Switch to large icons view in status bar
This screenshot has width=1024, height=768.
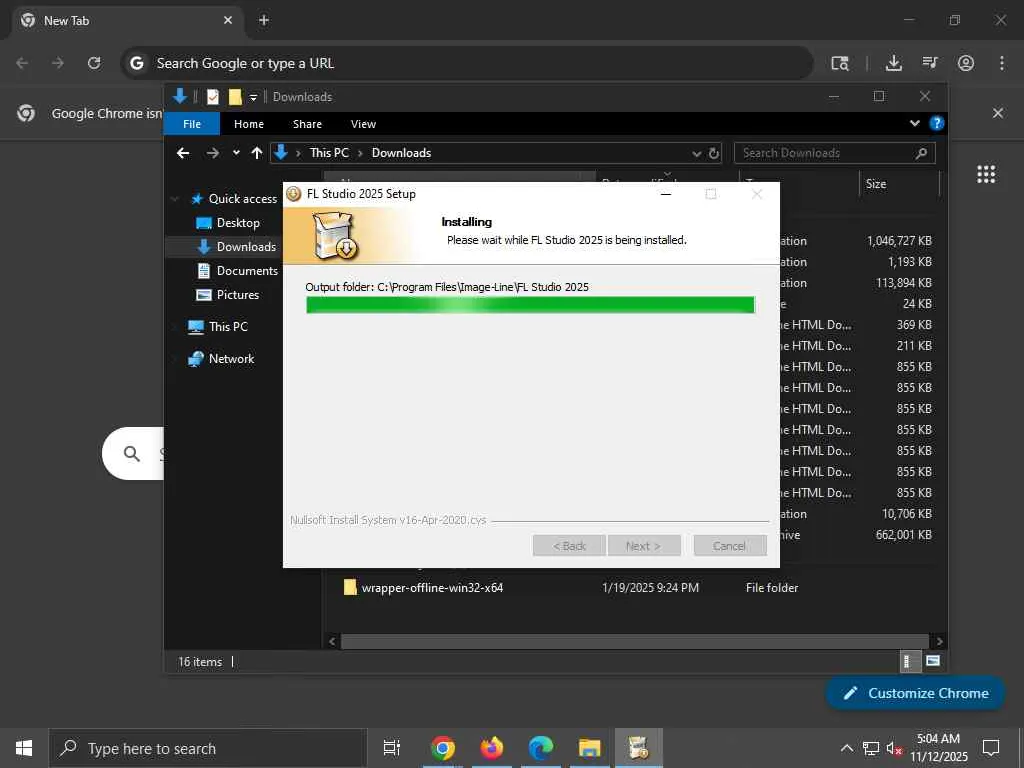(x=933, y=661)
